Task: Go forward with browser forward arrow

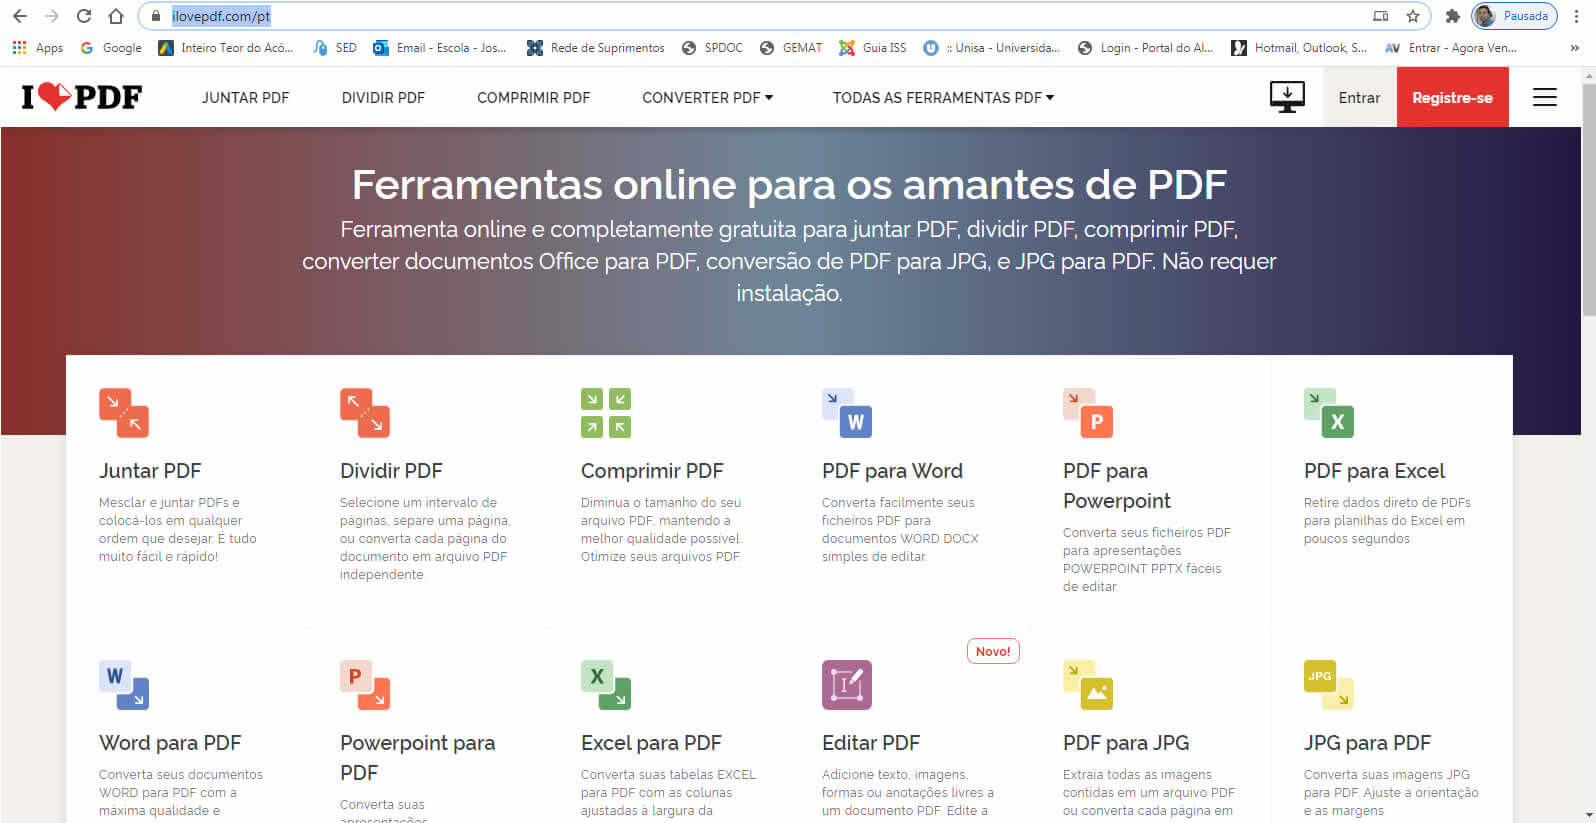Action: click(x=52, y=16)
